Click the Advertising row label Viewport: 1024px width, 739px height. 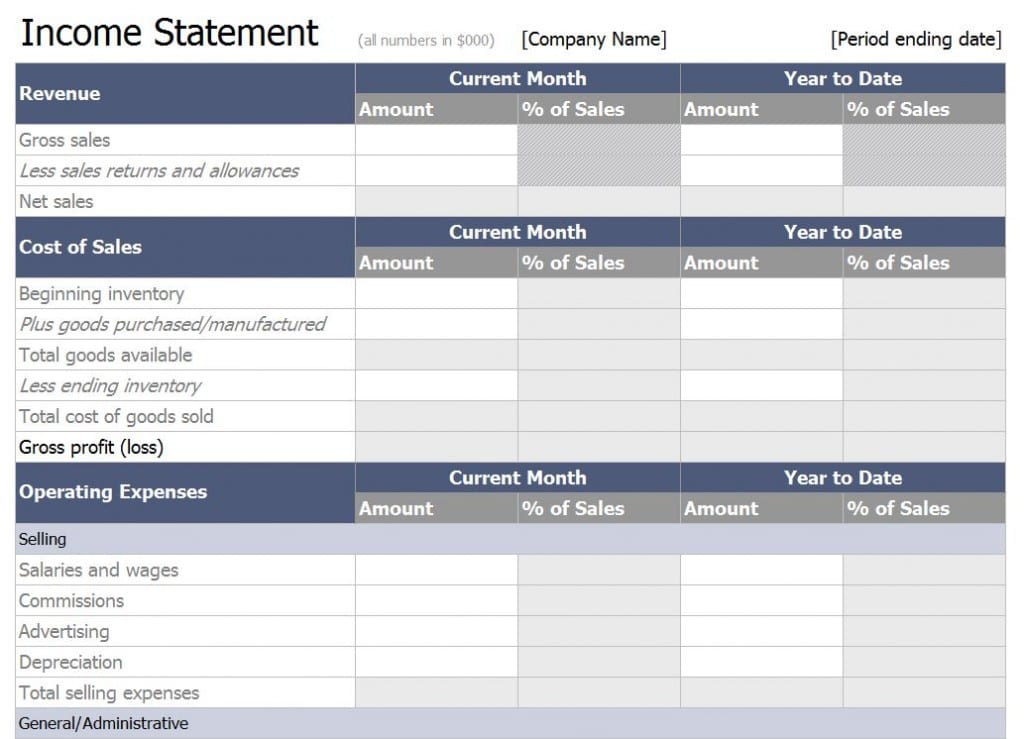64,631
